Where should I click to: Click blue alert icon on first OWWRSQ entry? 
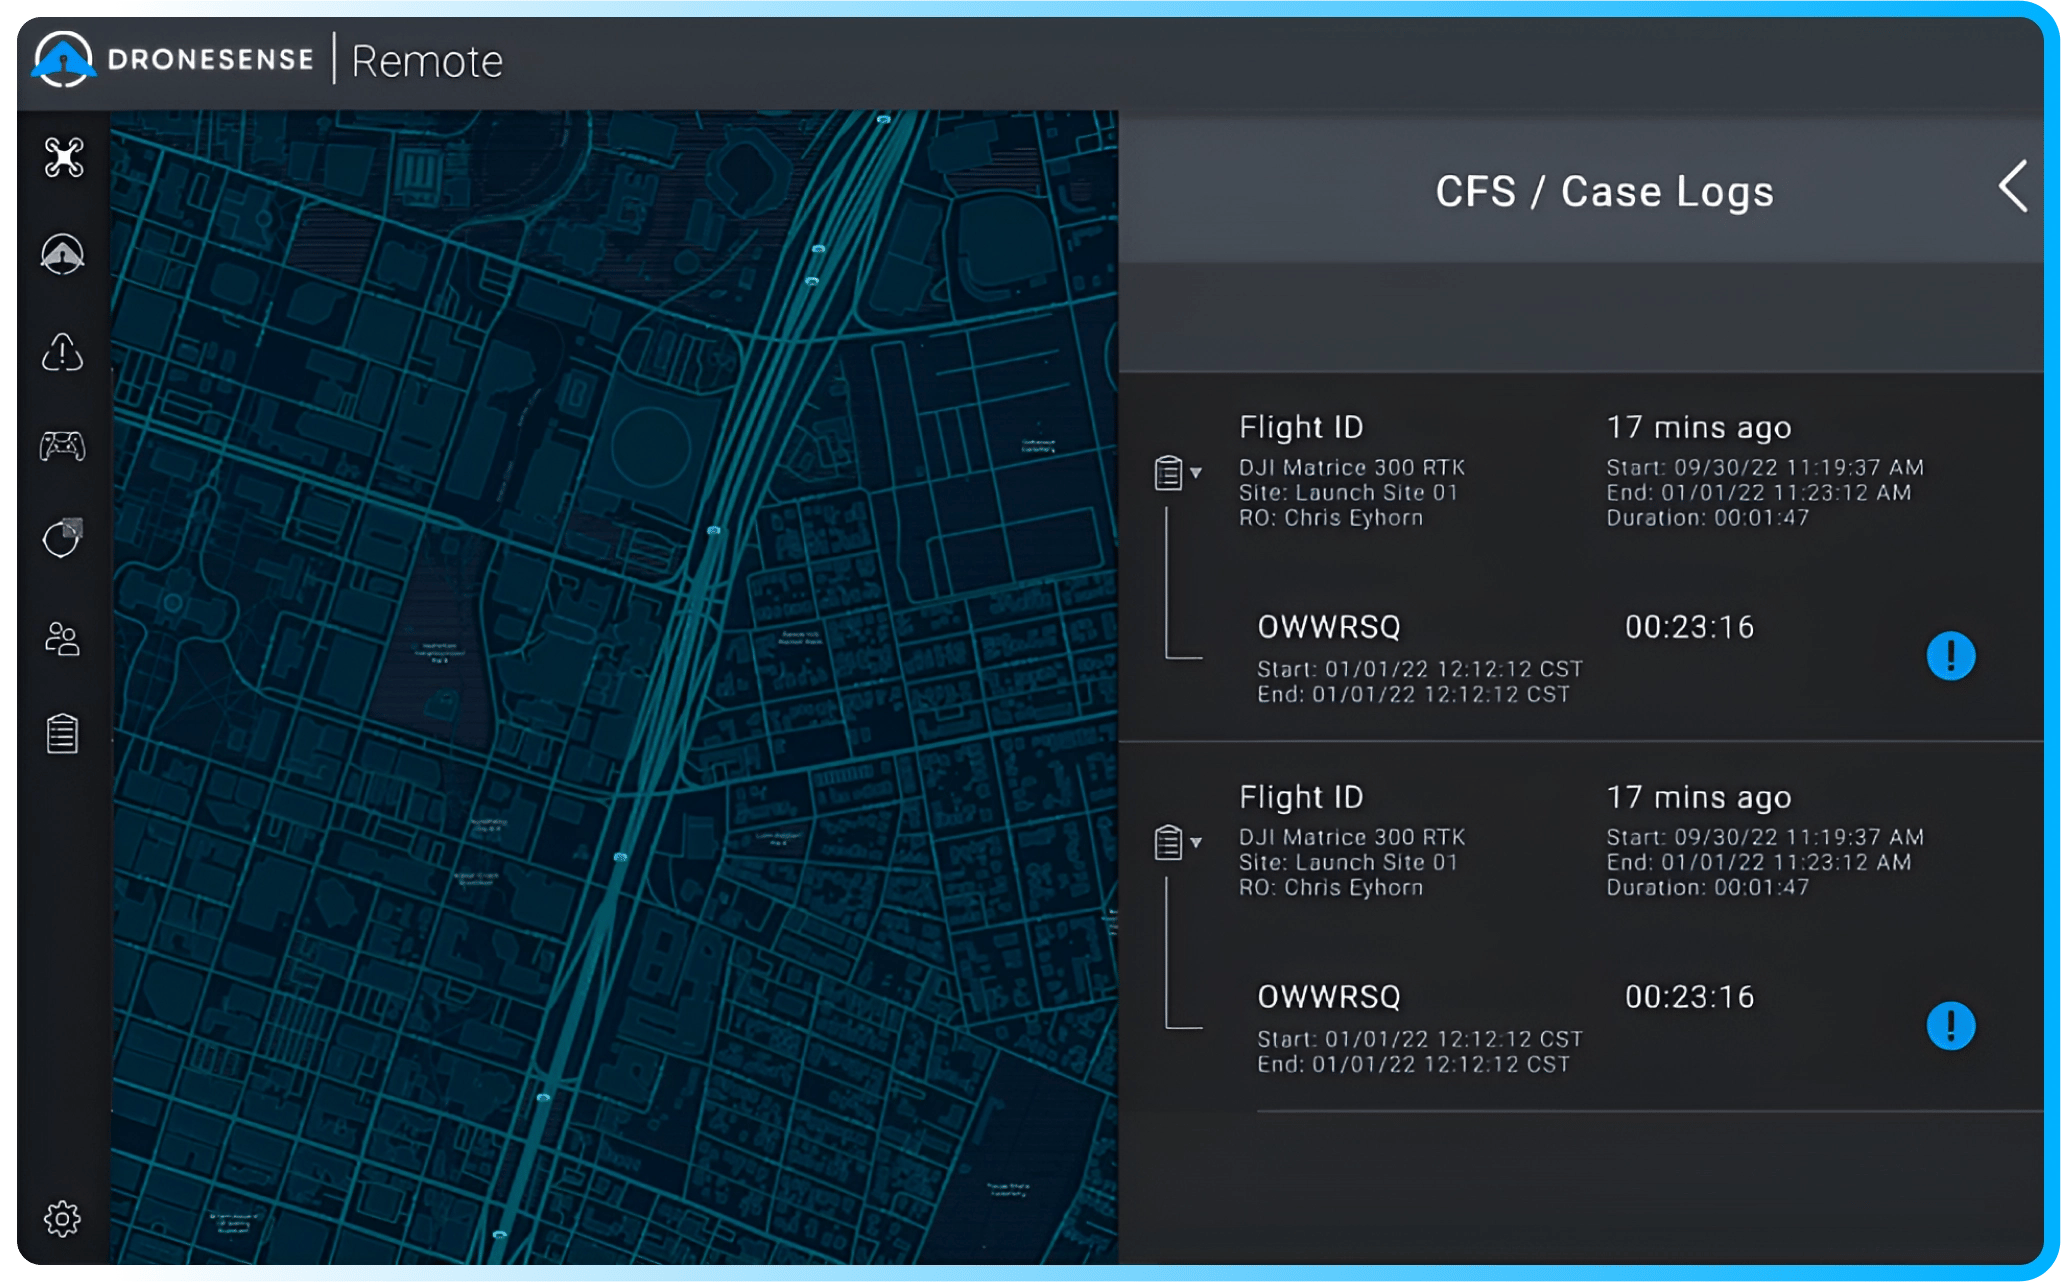[x=1950, y=656]
